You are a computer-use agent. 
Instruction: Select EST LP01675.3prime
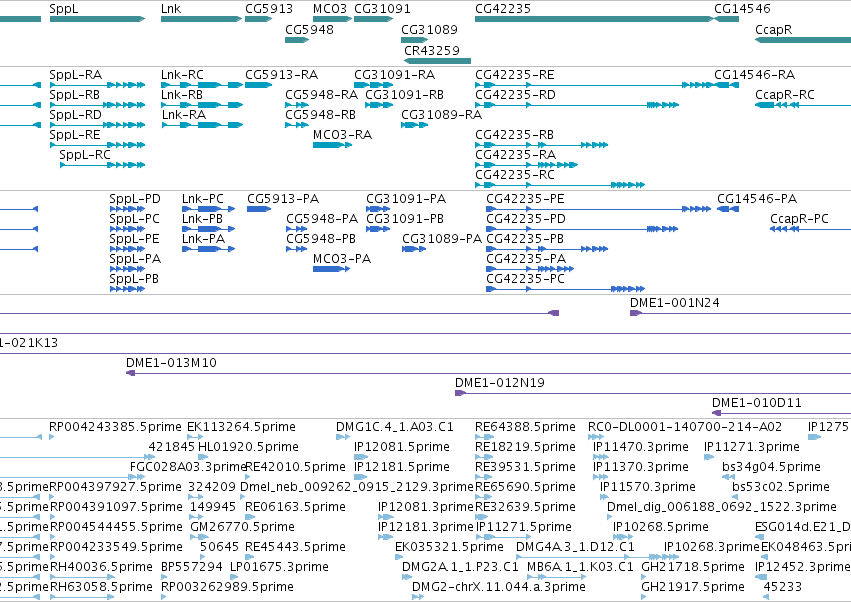pyautogui.click(x=280, y=567)
